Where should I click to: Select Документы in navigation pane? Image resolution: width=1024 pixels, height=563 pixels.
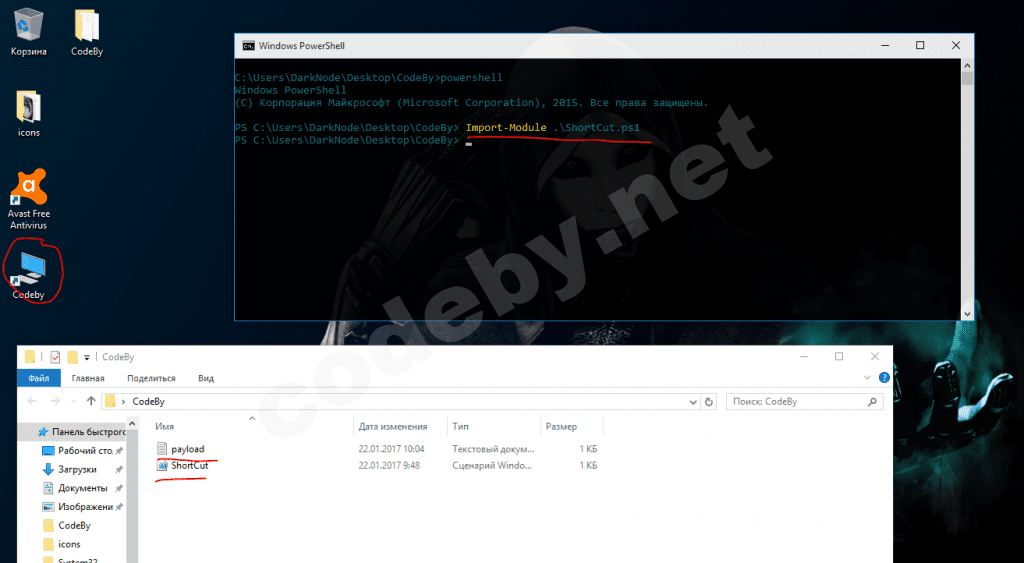tap(74, 488)
